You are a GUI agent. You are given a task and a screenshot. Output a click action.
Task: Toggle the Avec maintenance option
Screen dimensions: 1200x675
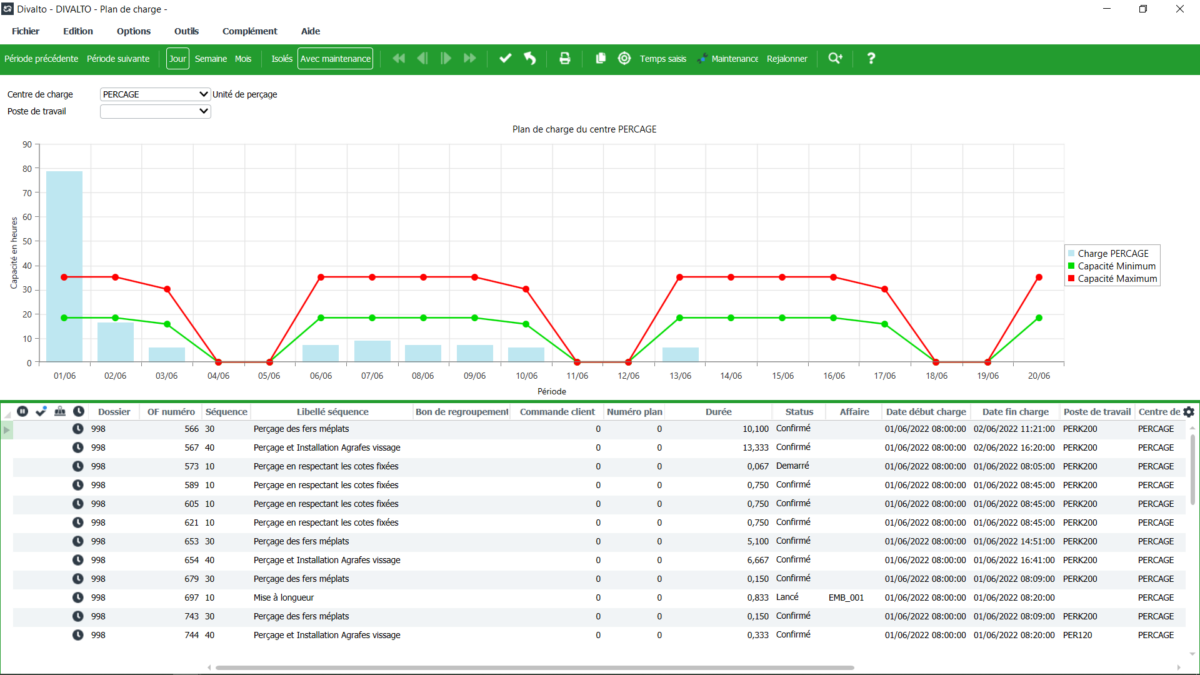click(335, 59)
